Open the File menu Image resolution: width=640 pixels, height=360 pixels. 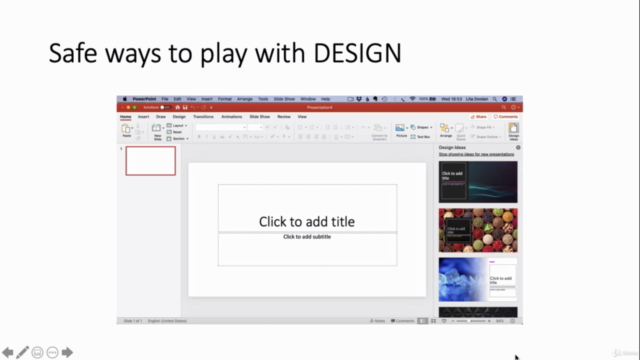pyautogui.click(x=164, y=99)
